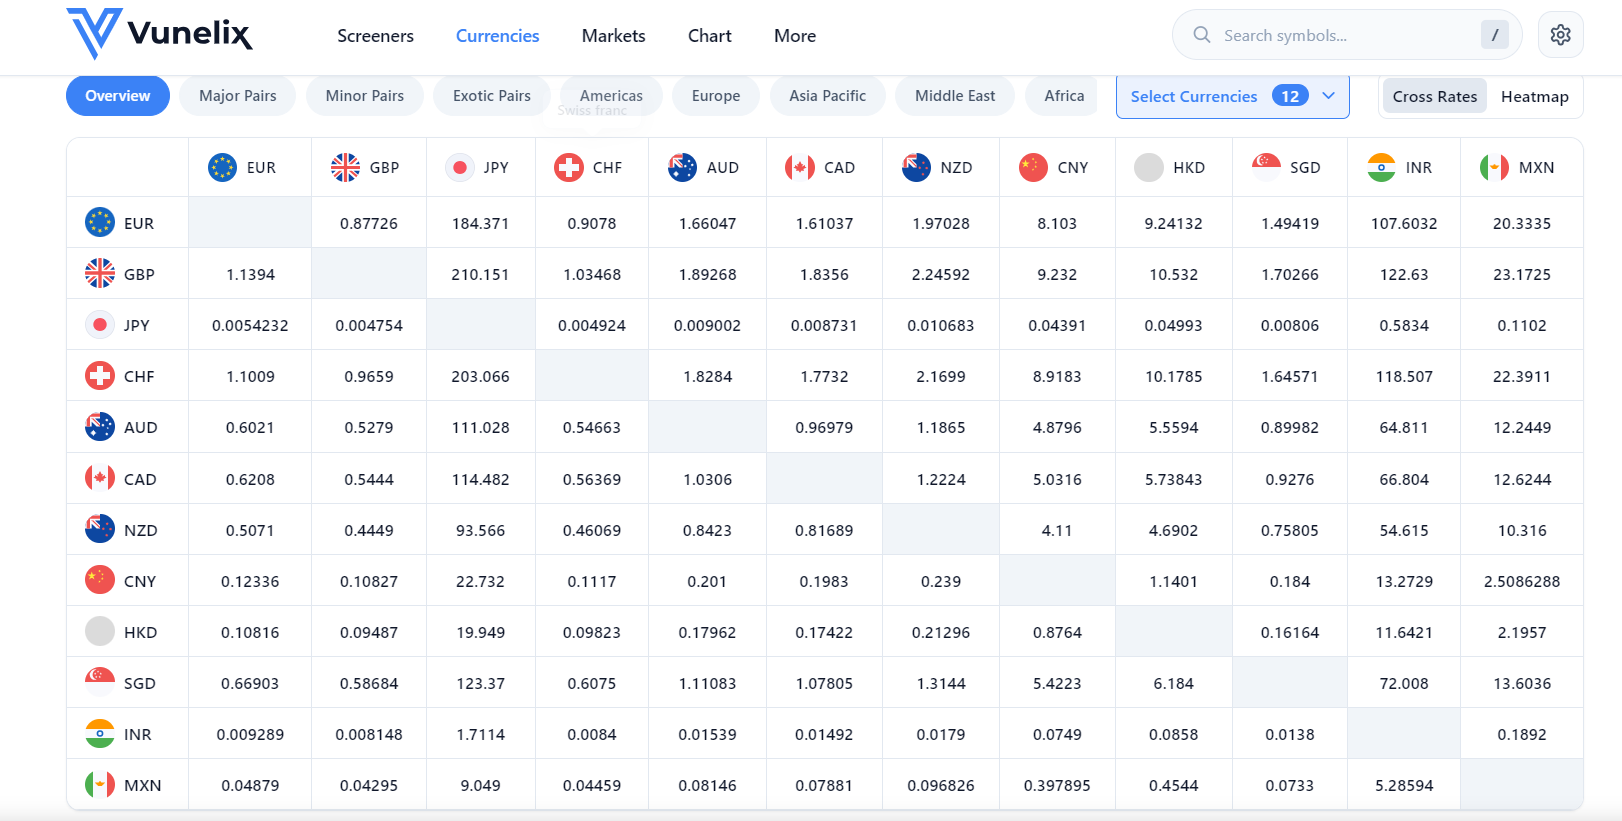Open EUR/INR rate 107.6032
The height and width of the screenshot is (821, 1622).
1404,223
